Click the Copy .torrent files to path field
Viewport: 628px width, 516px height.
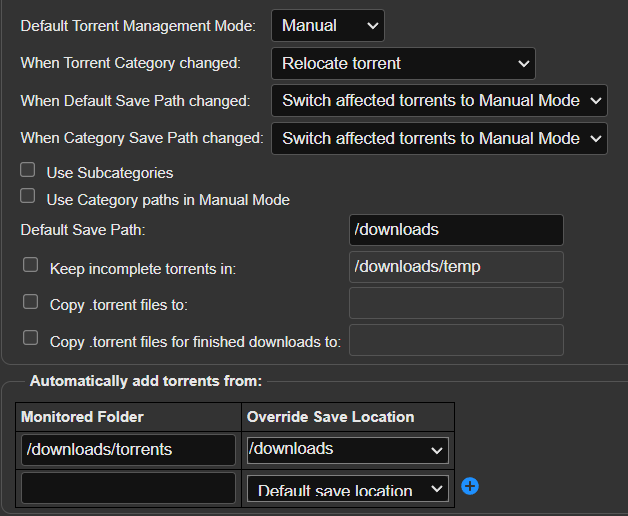(x=456, y=303)
